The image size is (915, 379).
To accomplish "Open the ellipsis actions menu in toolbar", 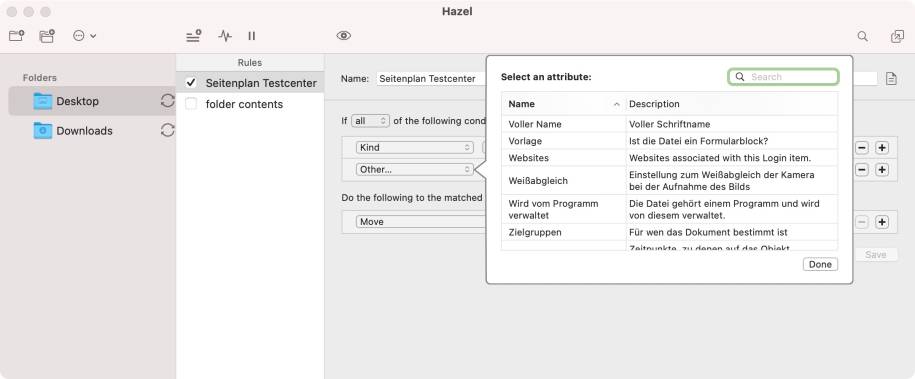I will [x=84, y=36].
